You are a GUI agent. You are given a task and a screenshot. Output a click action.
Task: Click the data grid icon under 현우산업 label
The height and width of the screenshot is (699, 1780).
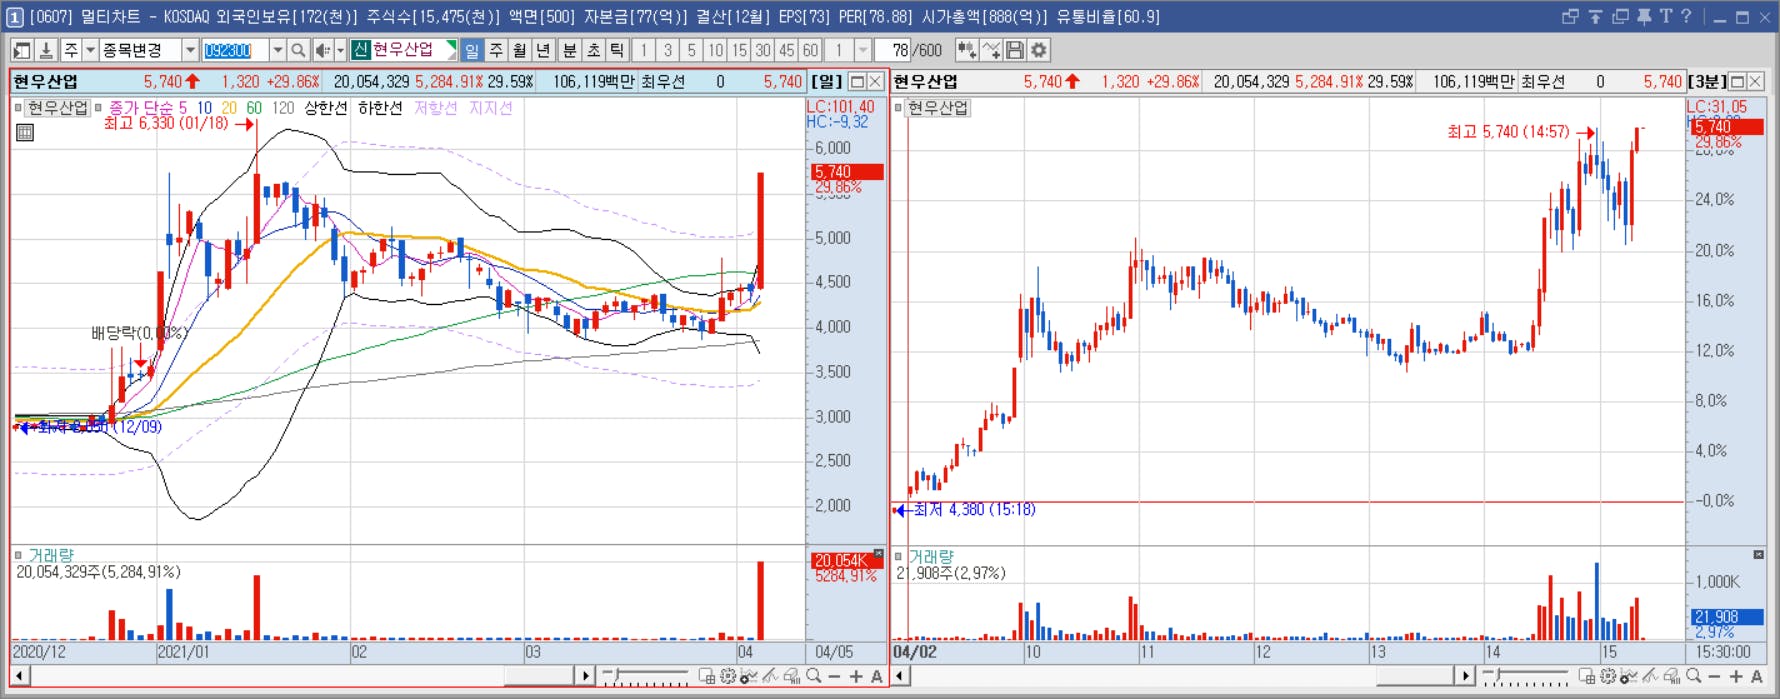click(x=25, y=132)
